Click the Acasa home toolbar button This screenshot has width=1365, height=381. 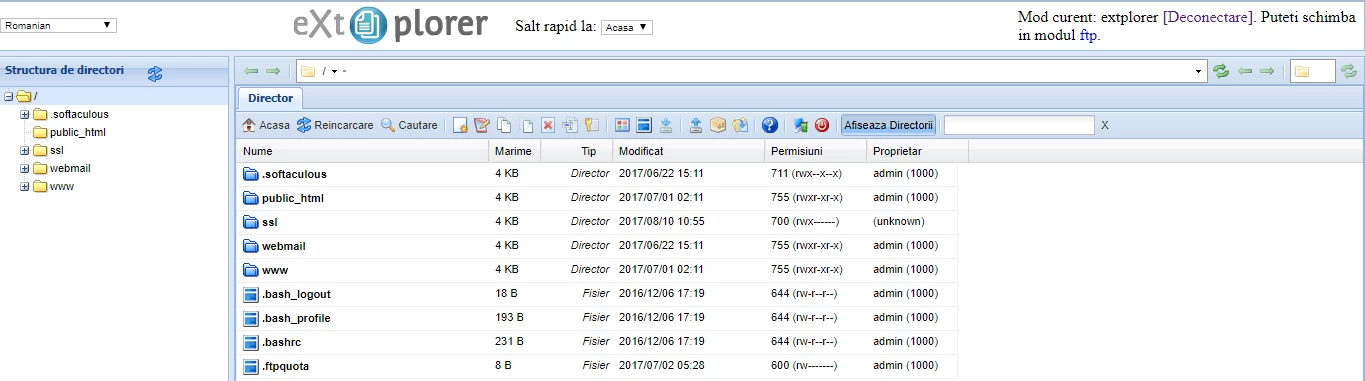[x=266, y=125]
